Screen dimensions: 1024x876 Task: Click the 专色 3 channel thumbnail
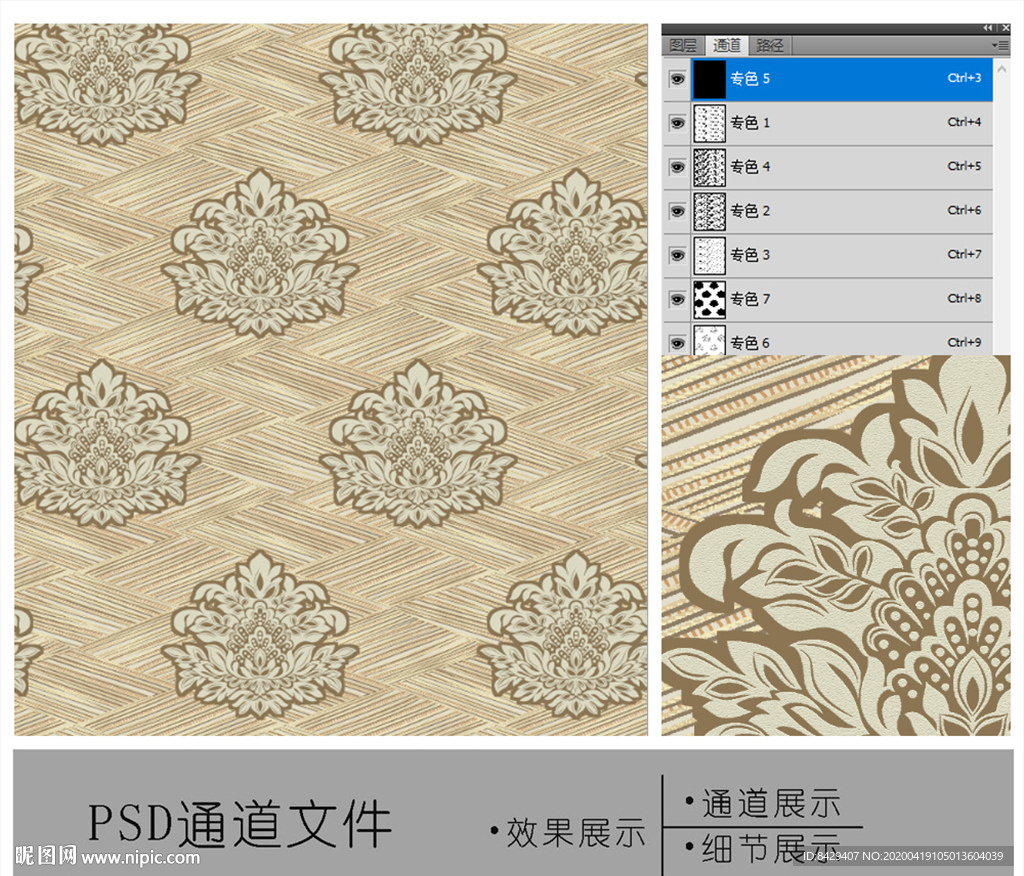pyautogui.click(x=709, y=255)
